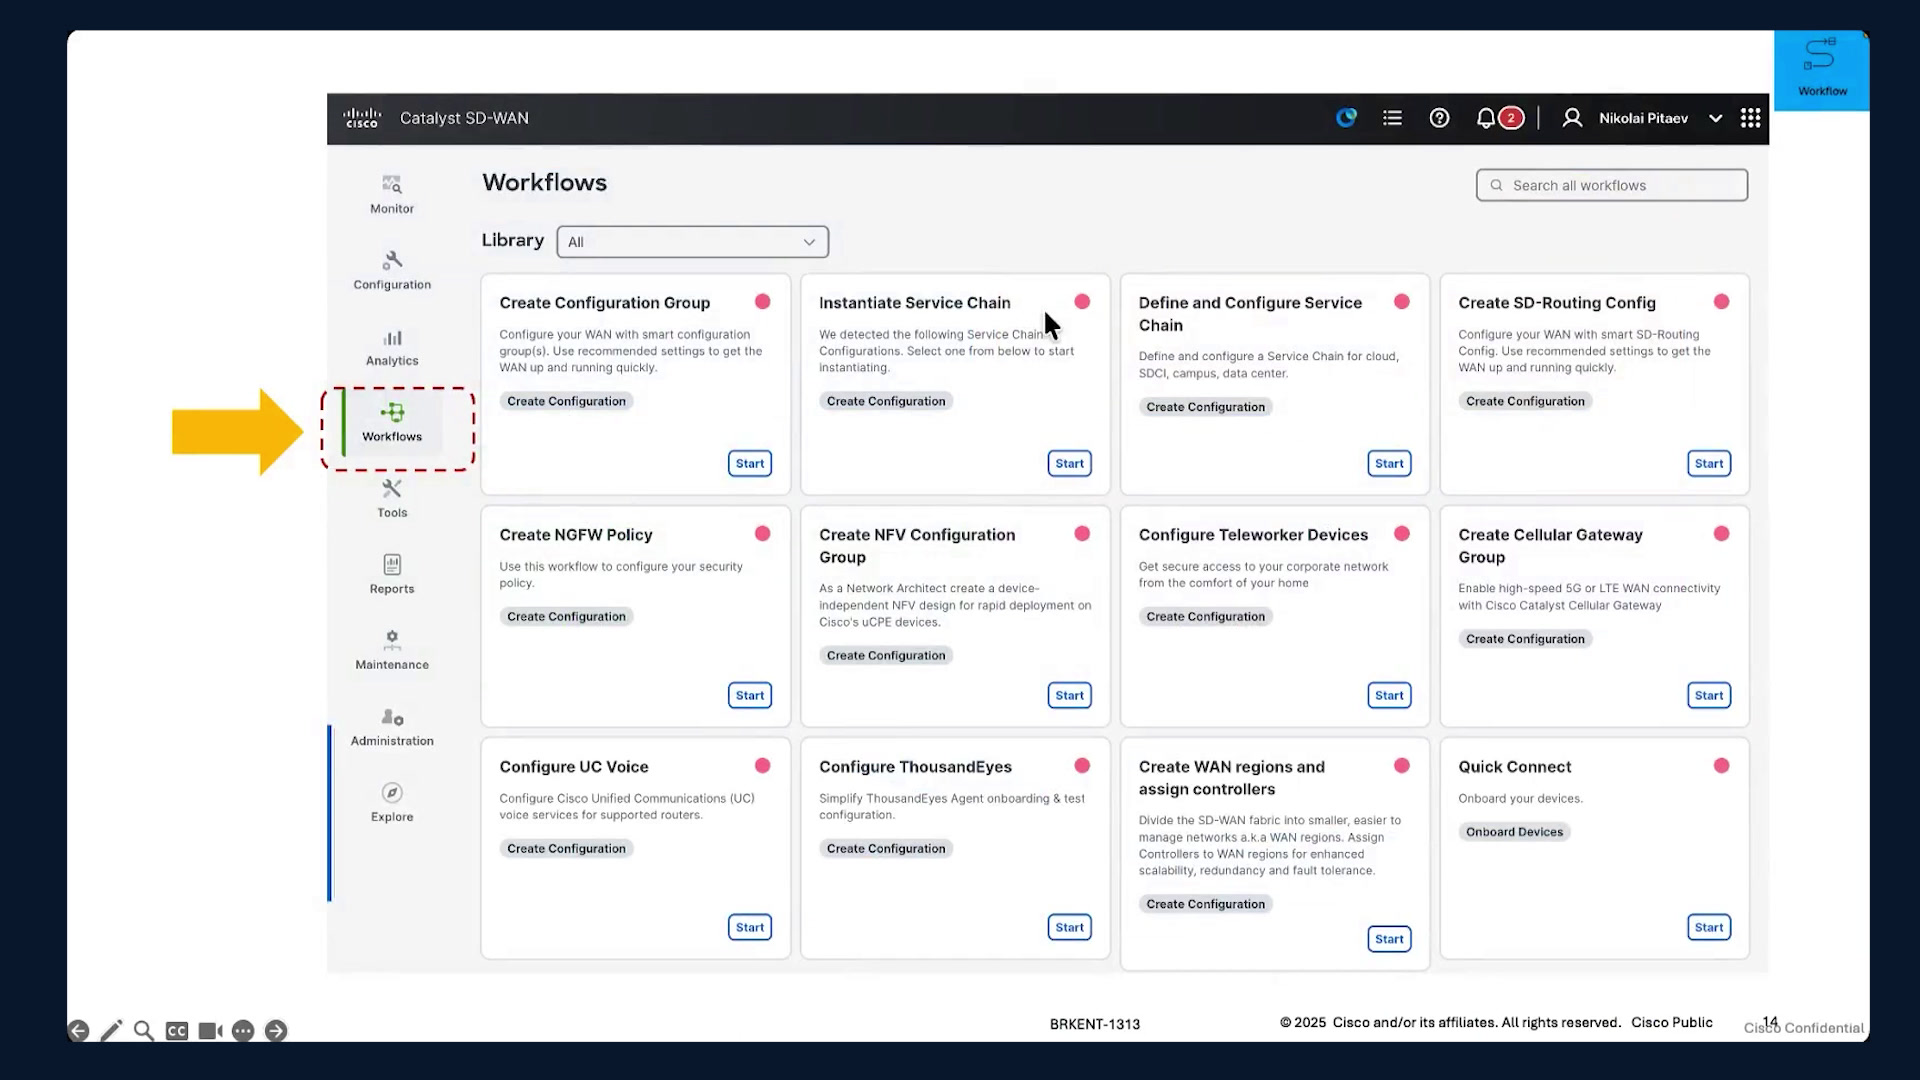This screenshot has width=1920, height=1080.
Task: Start Create WAN regions and assign controllers
Action: [1389, 939]
